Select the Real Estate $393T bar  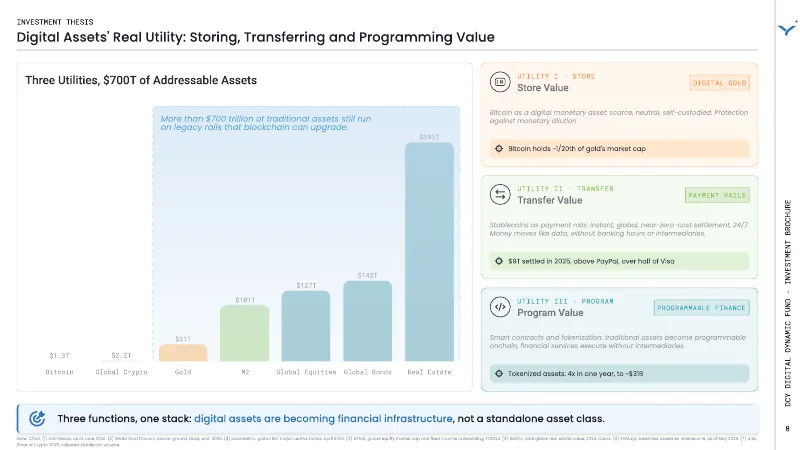[x=429, y=252]
